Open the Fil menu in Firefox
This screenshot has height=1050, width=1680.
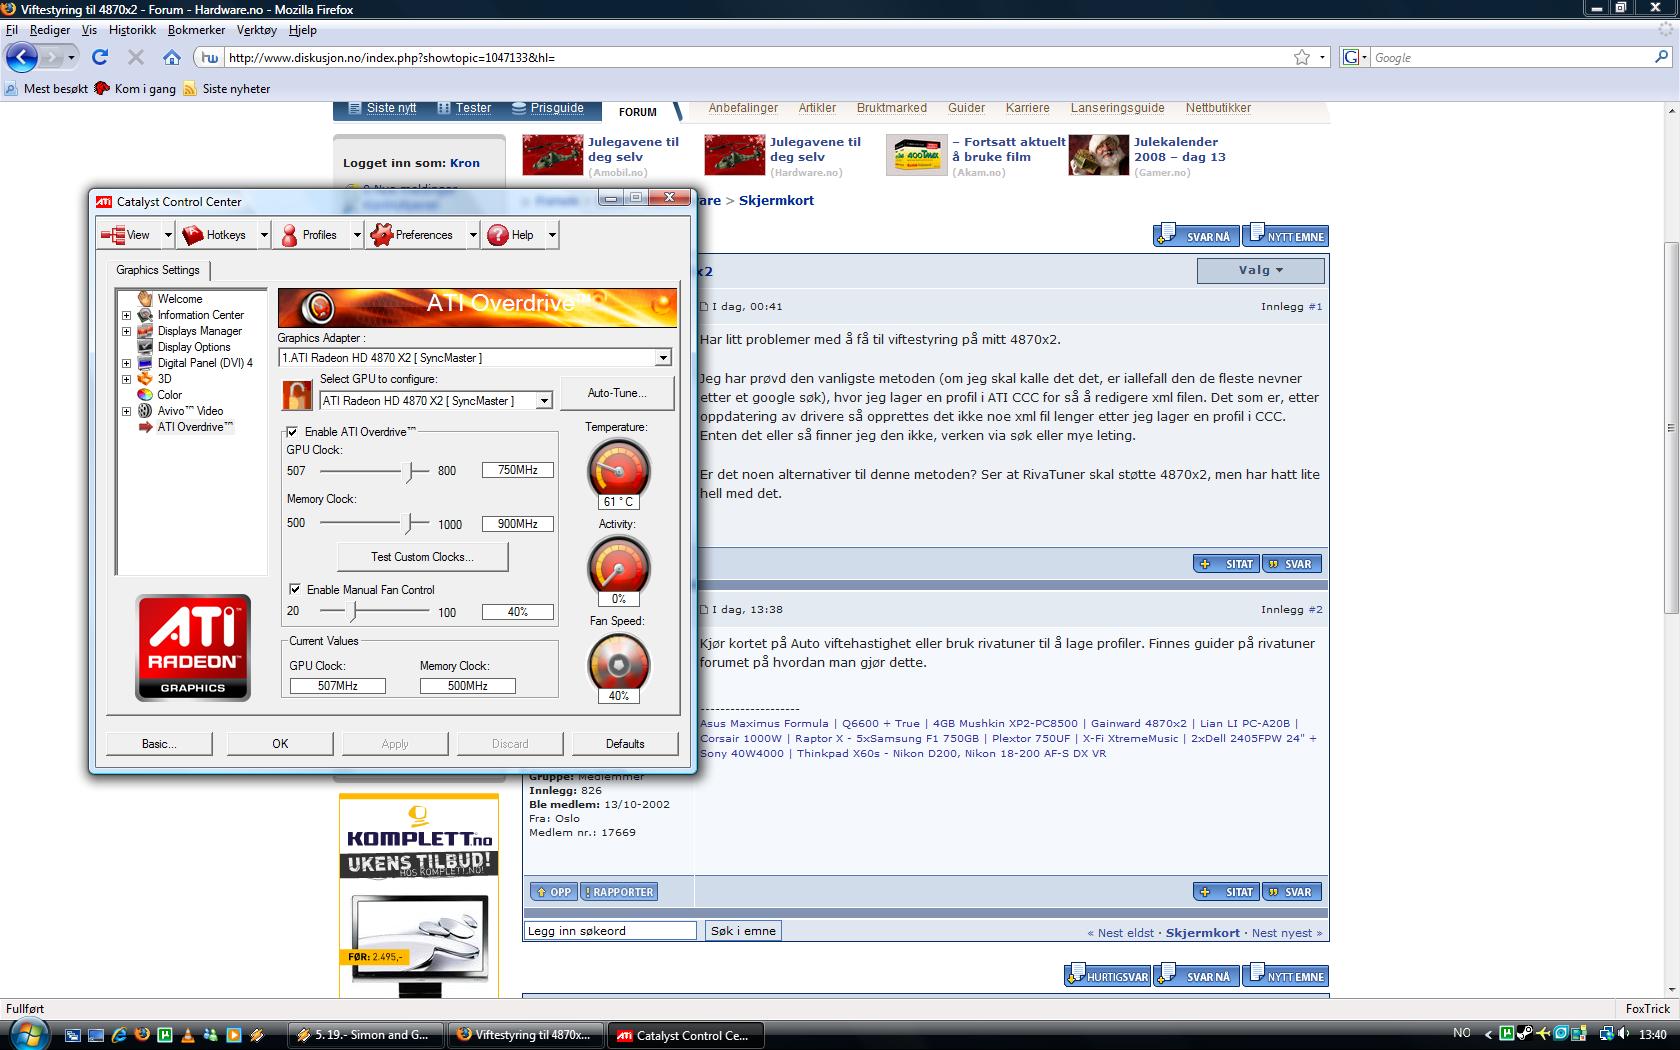click(x=12, y=30)
